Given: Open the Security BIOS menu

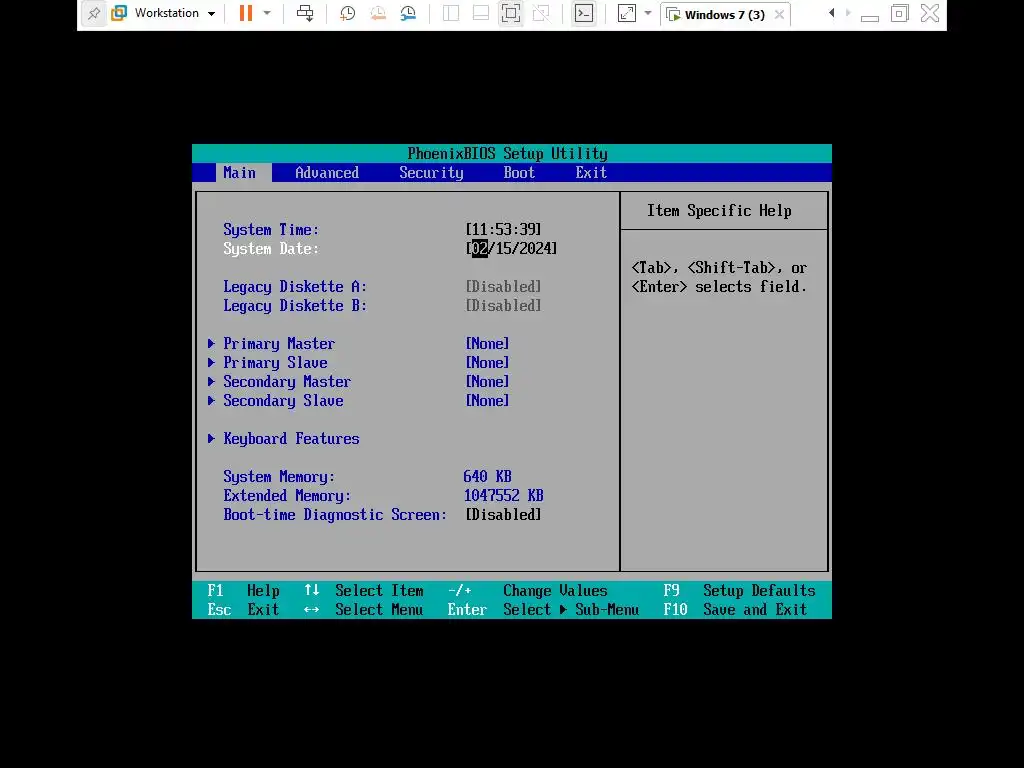Looking at the screenshot, I should point(431,172).
